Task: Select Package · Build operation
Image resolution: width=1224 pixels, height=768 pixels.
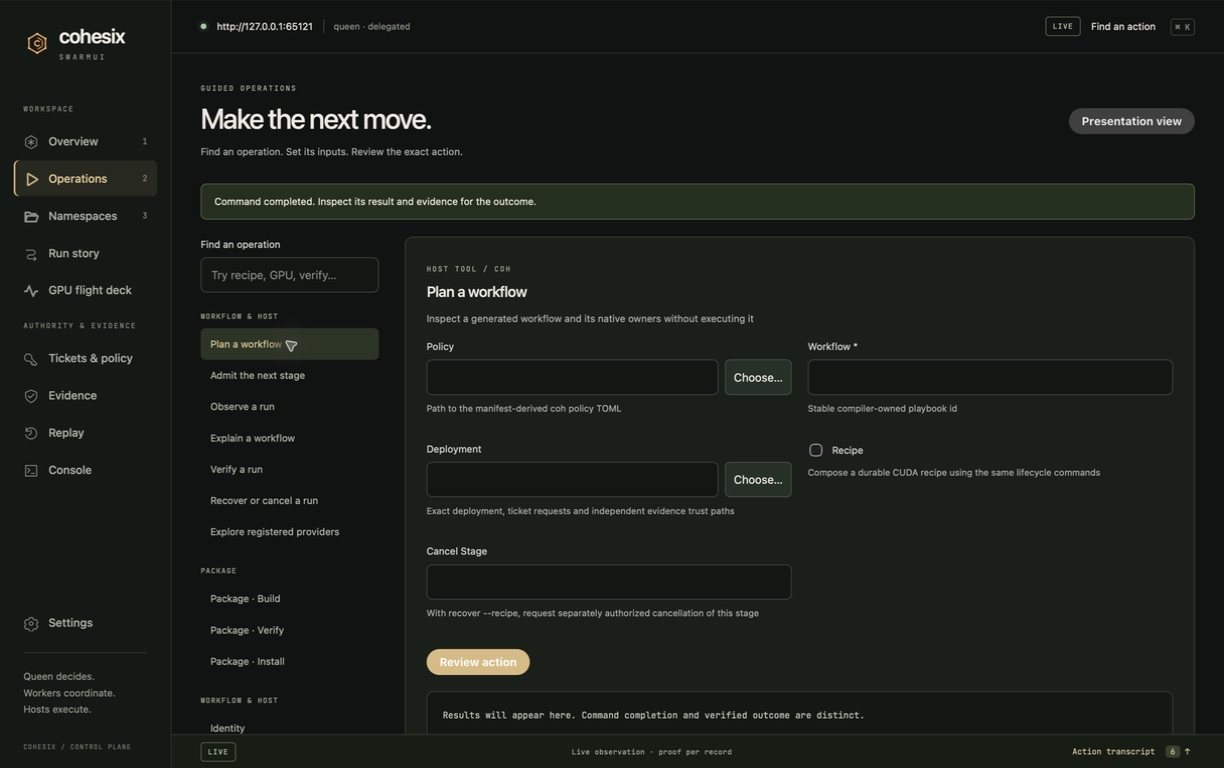Action: (290, 599)
